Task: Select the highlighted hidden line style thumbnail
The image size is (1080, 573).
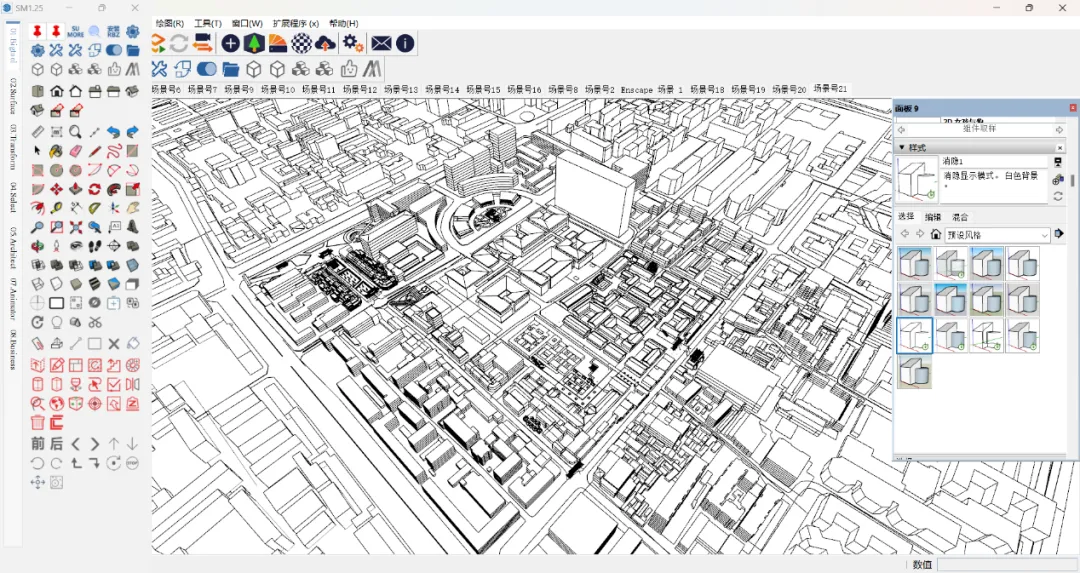Action: tap(915, 335)
